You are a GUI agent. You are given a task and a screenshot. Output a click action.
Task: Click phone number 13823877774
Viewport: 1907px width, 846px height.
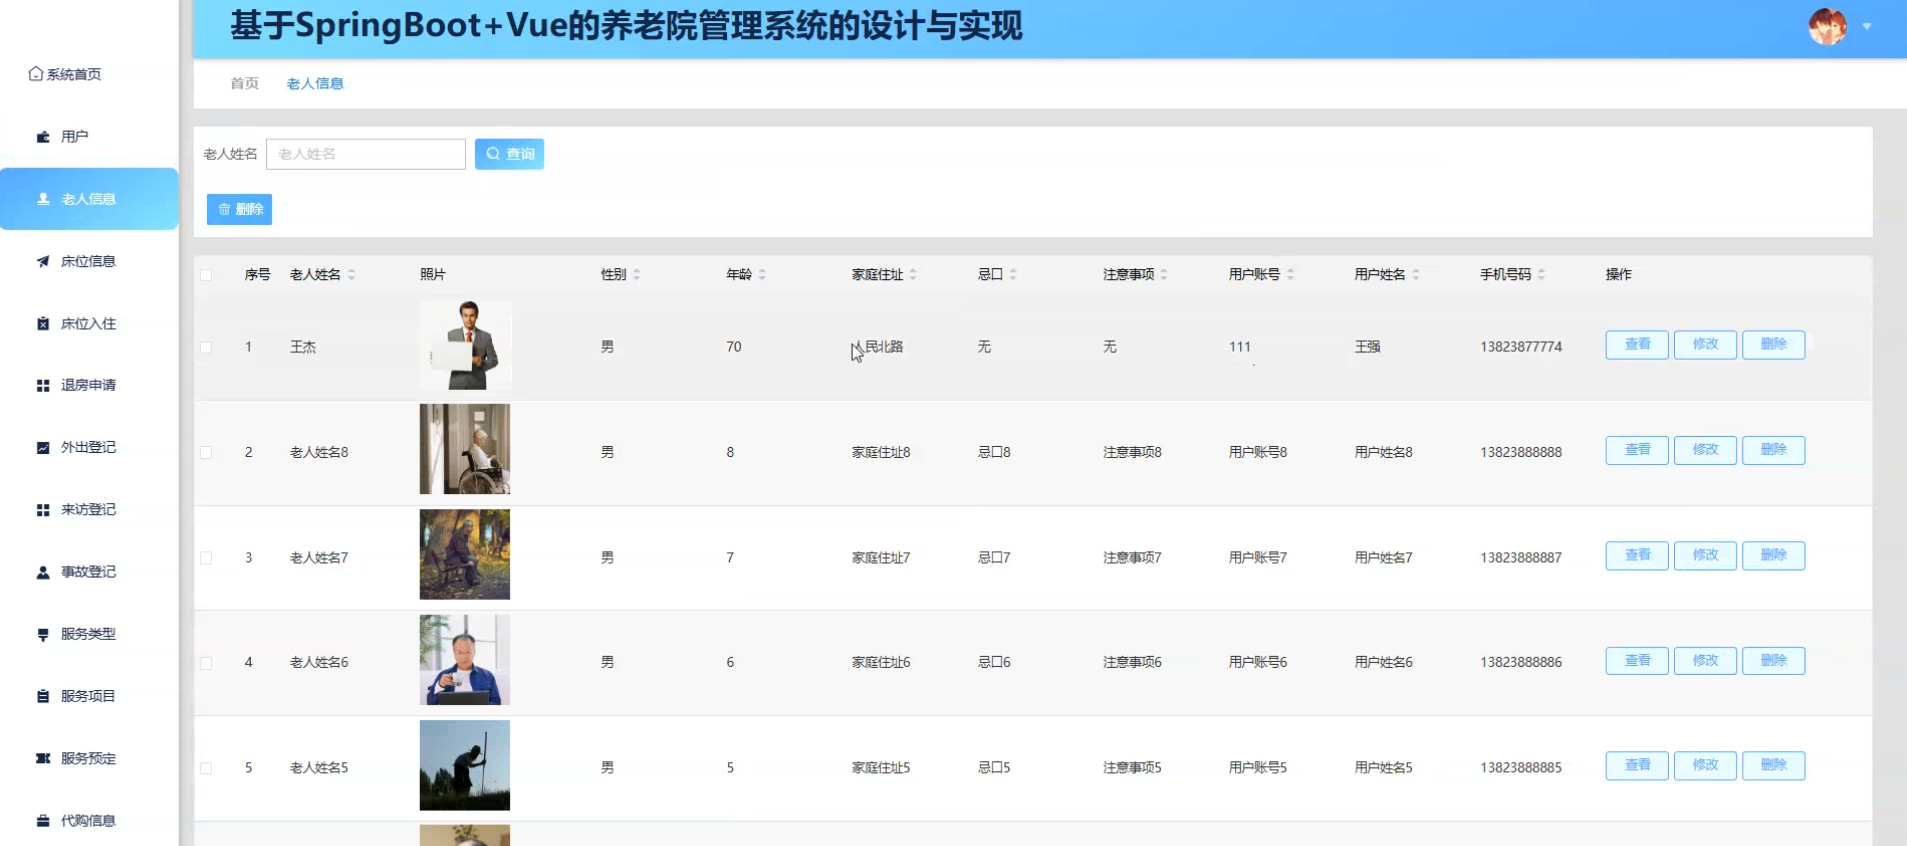1521,347
